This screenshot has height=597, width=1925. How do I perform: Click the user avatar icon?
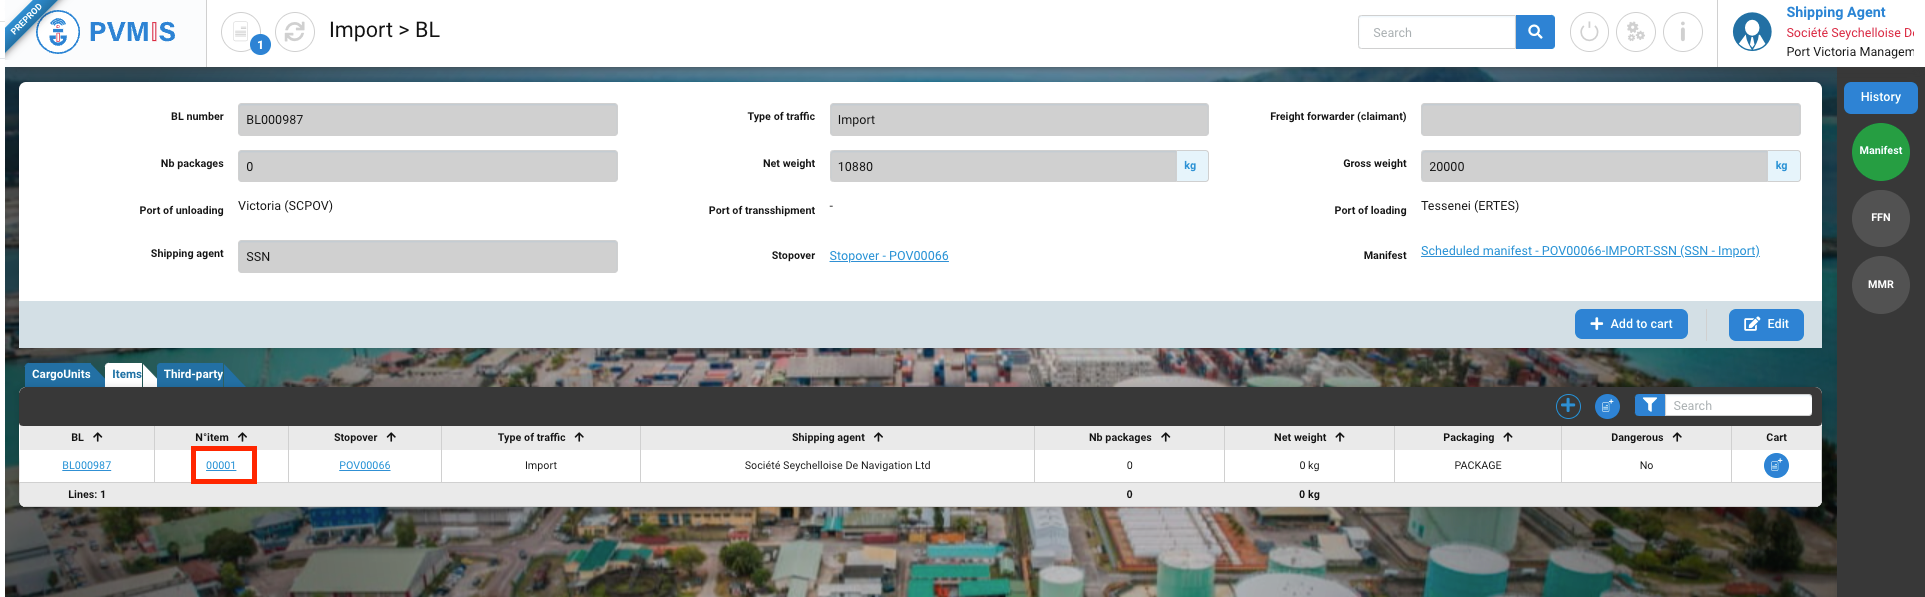(1752, 32)
